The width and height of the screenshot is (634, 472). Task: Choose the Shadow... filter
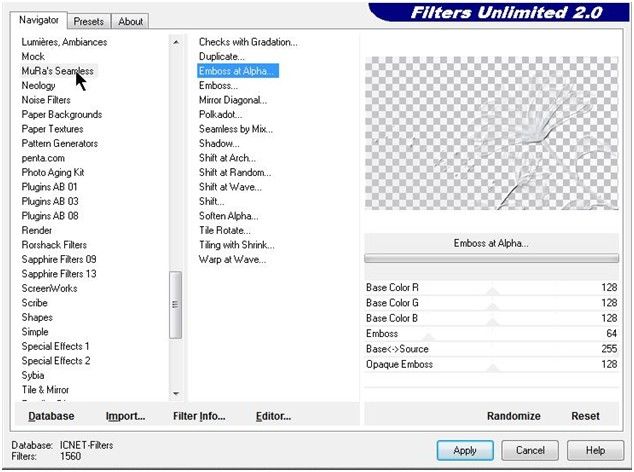pos(219,144)
